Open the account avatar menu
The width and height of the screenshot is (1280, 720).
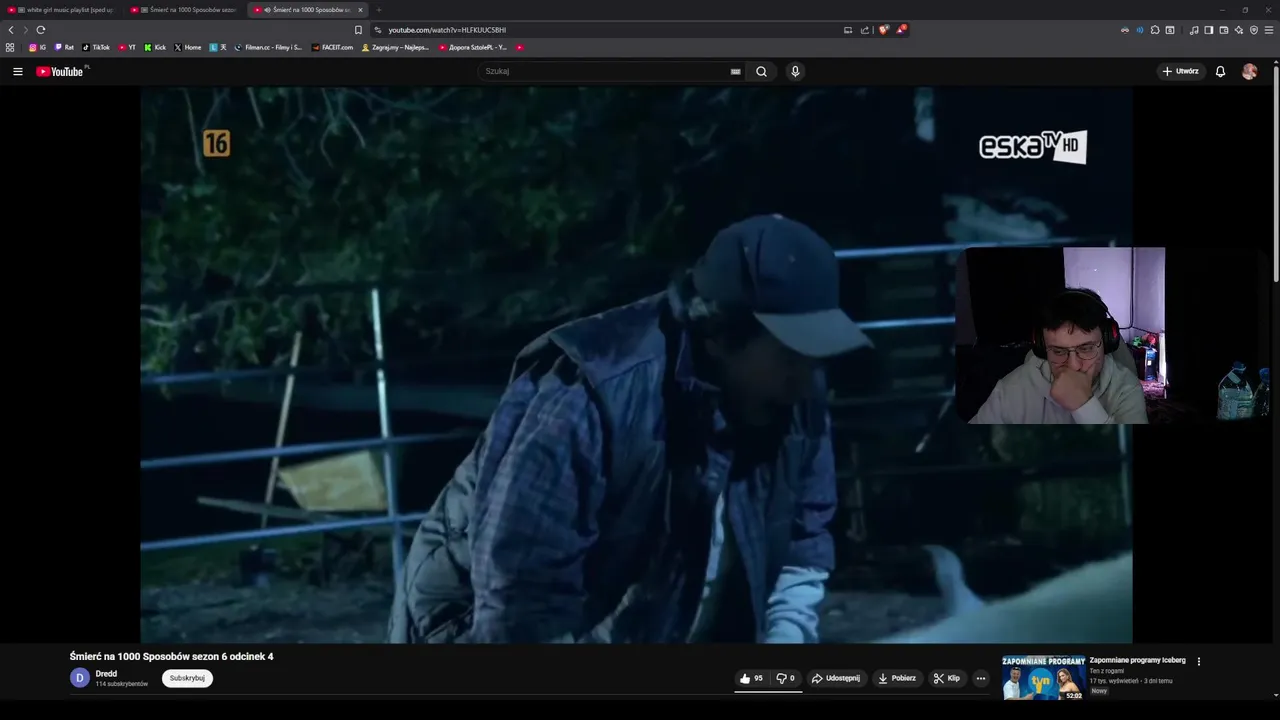click(x=1249, y=71)
